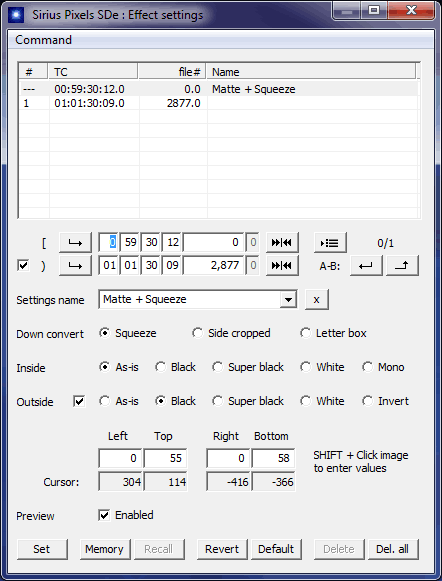Click the A-B return arrow button
The height and width of the screenshot is (581, 442).
point(366,265)
